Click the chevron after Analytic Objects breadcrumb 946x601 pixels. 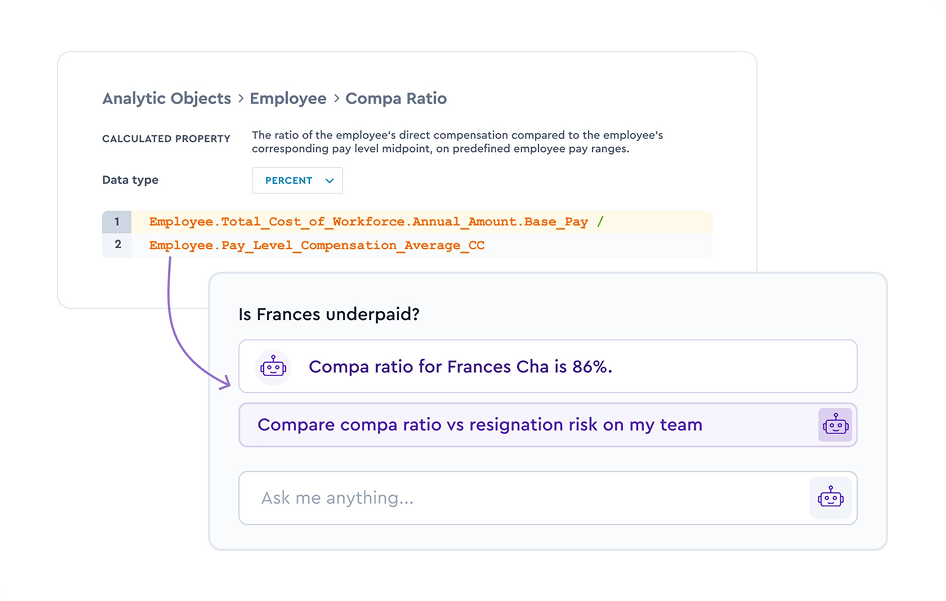(240, 99)
